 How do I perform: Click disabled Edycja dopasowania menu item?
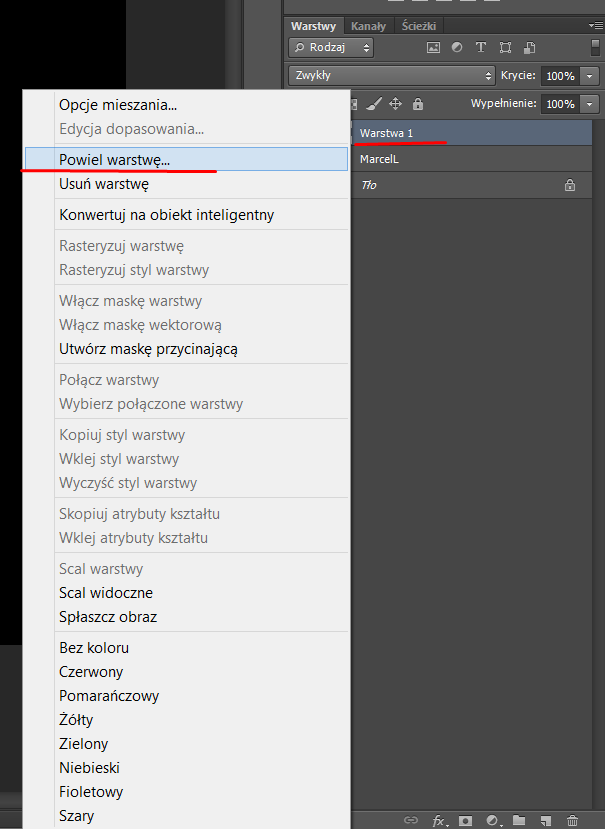point(186,129)
